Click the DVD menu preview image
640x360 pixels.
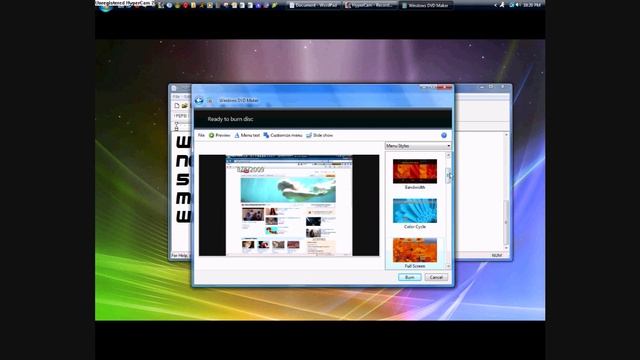pos(289,205)
